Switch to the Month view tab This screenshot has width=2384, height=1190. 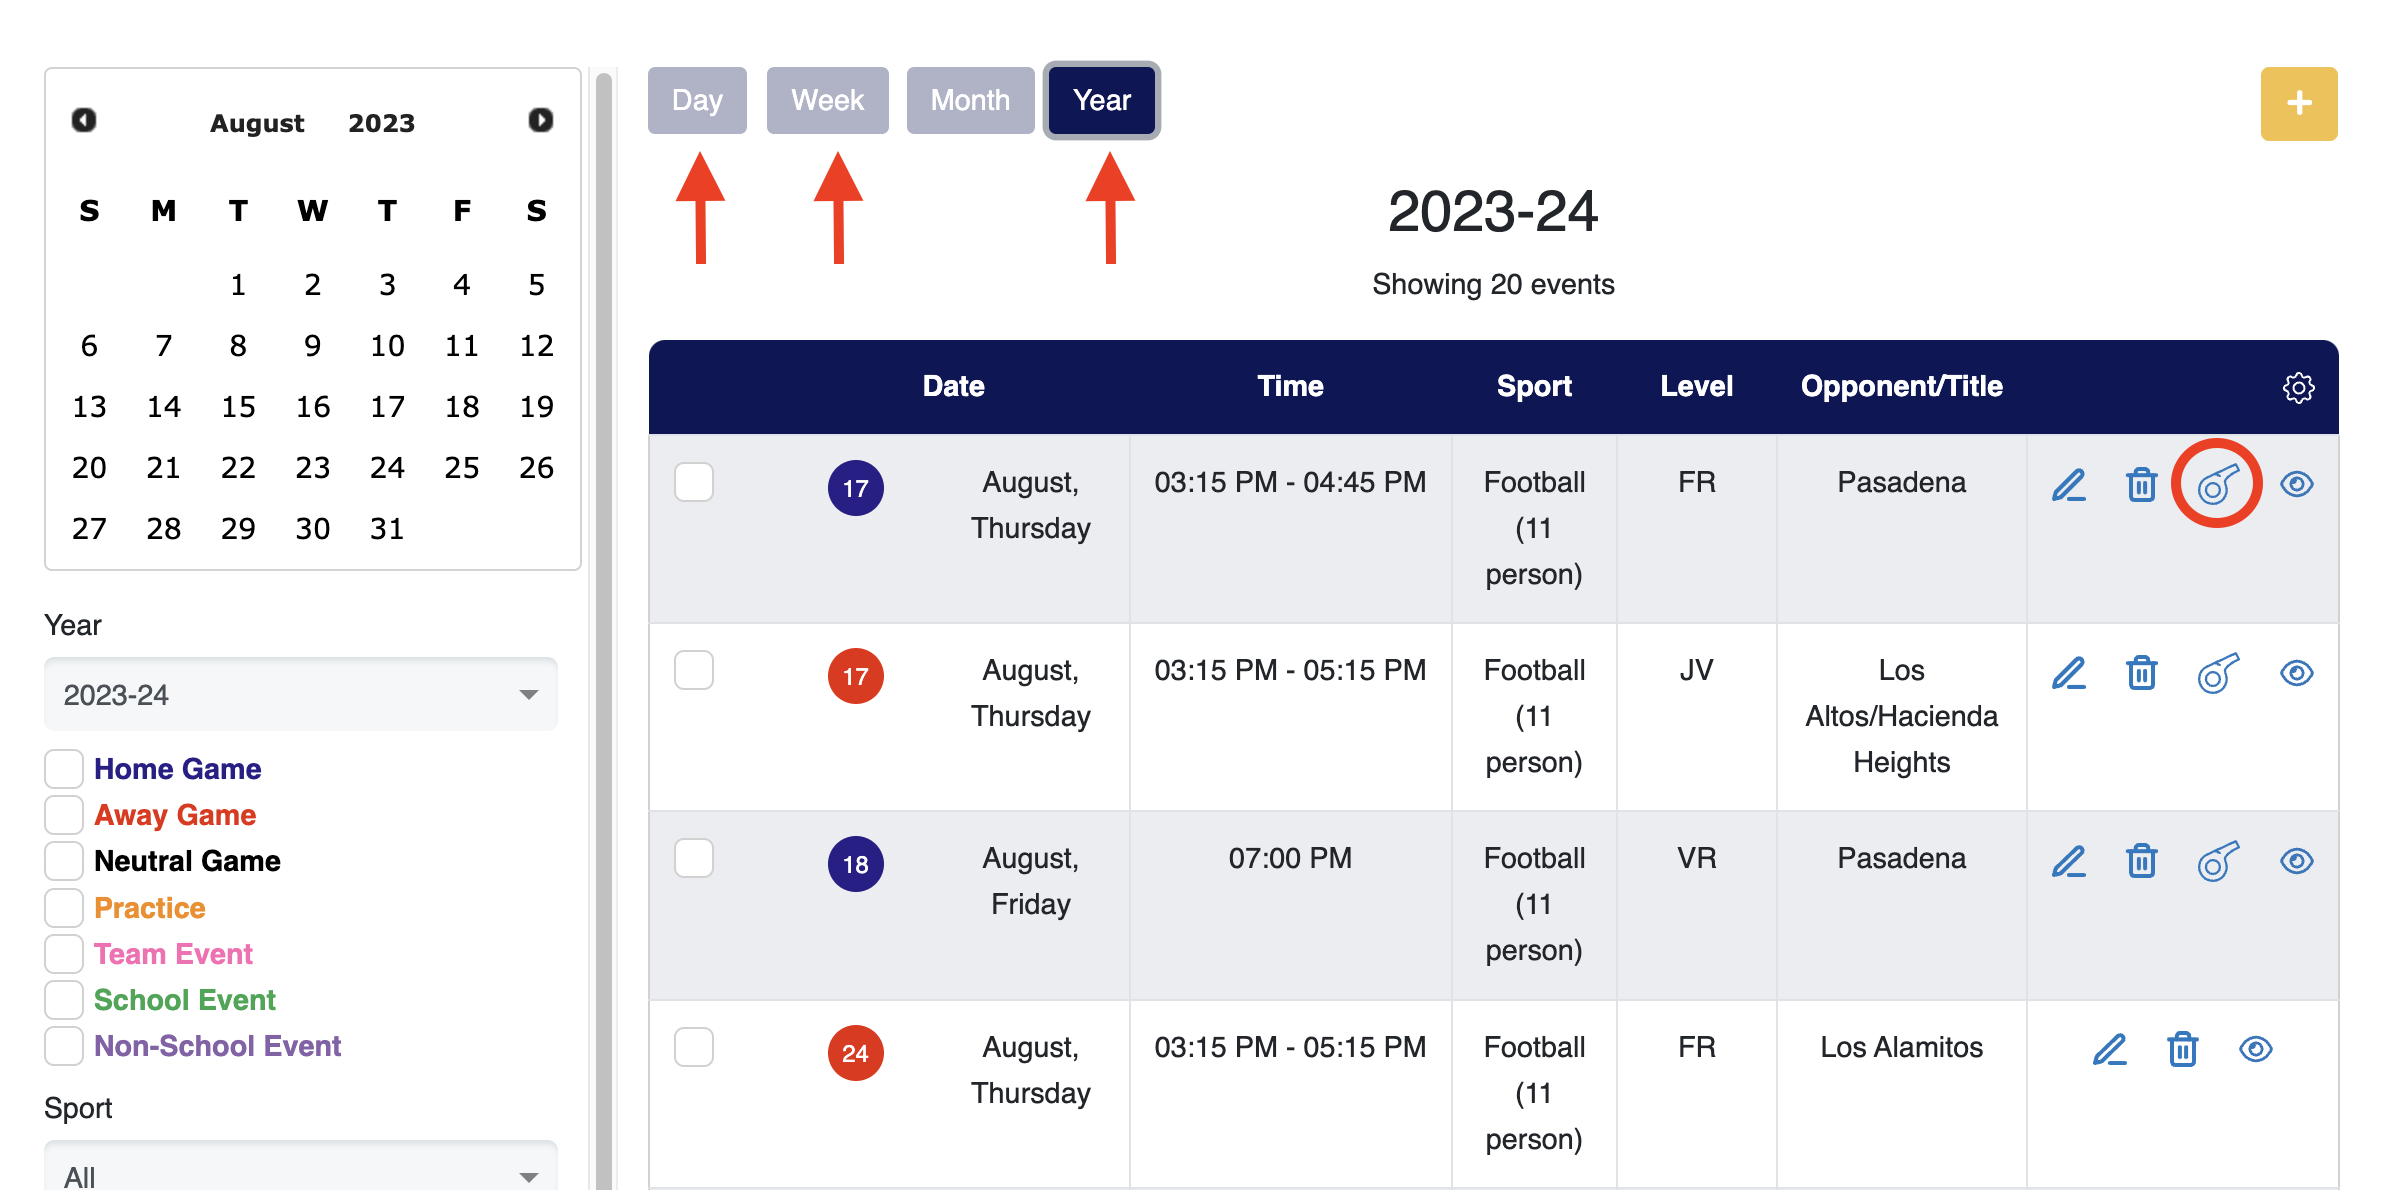tap(969, 101)
